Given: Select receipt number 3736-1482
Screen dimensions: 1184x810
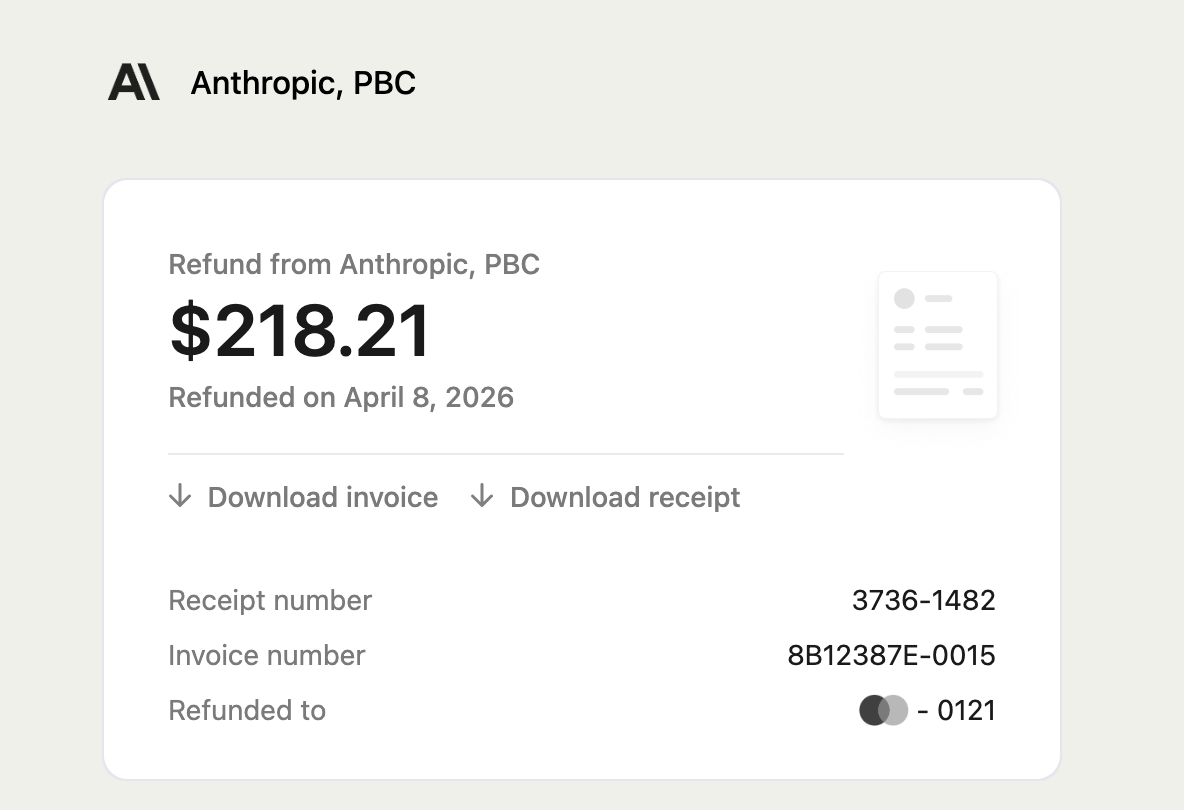Looking at the screenshot, I should coord(923,600).
